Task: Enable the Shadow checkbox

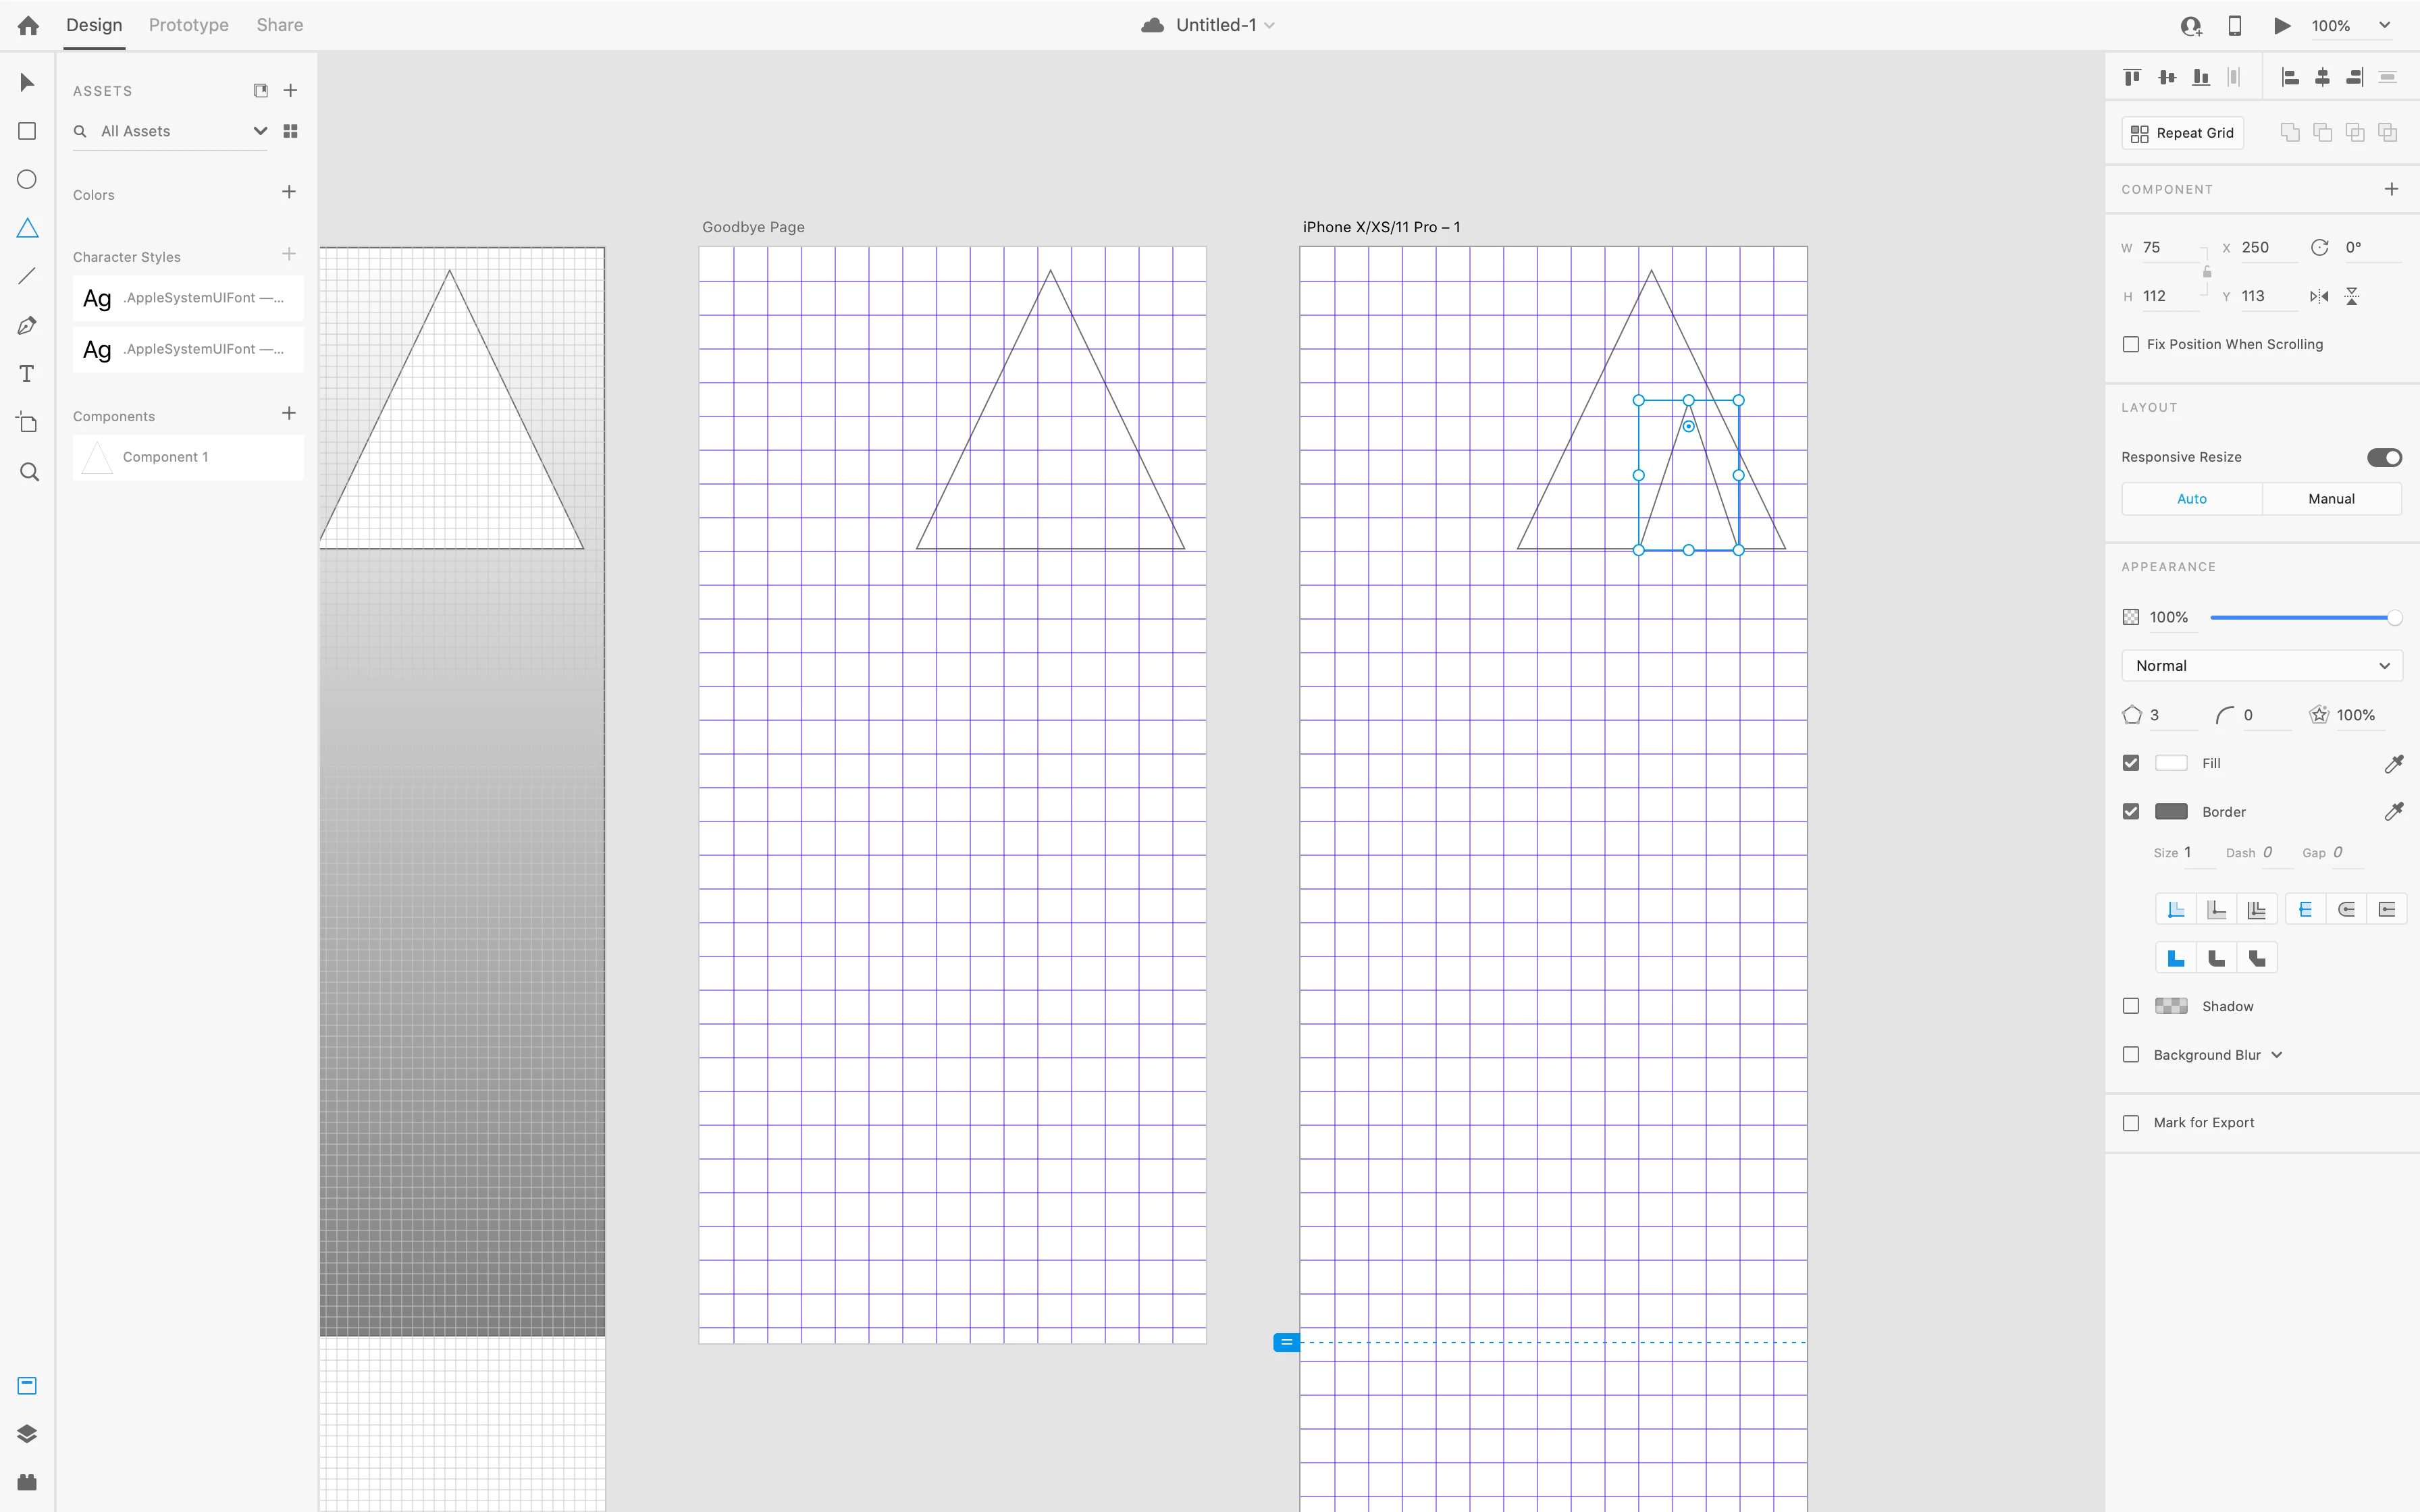Action: click(2131, 1006)
